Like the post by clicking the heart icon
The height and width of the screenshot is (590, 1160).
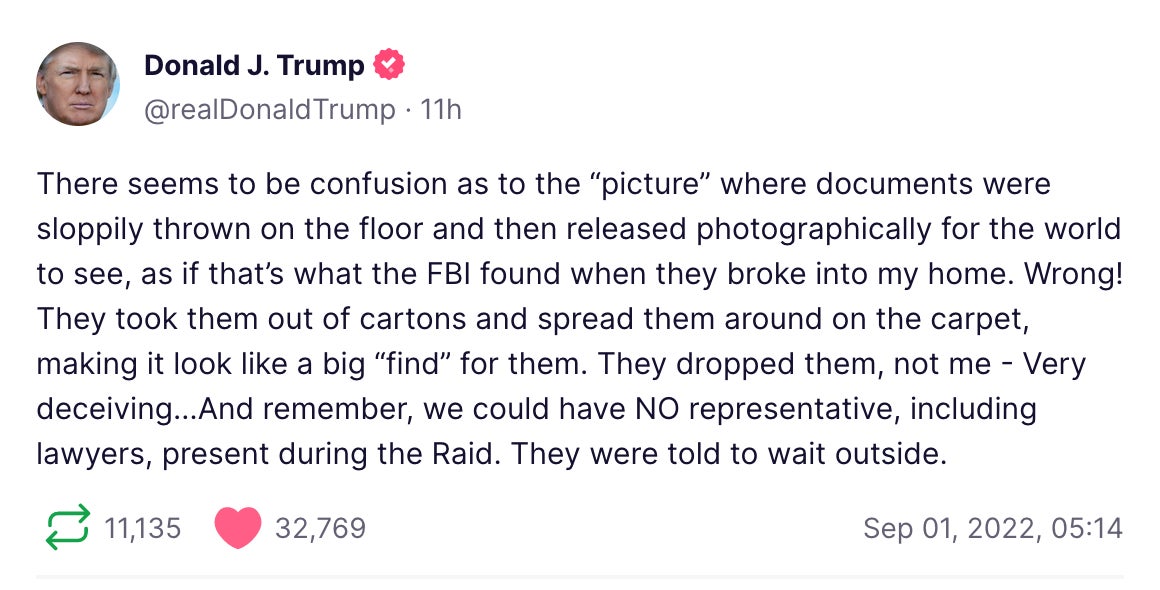tap(235, 525)
